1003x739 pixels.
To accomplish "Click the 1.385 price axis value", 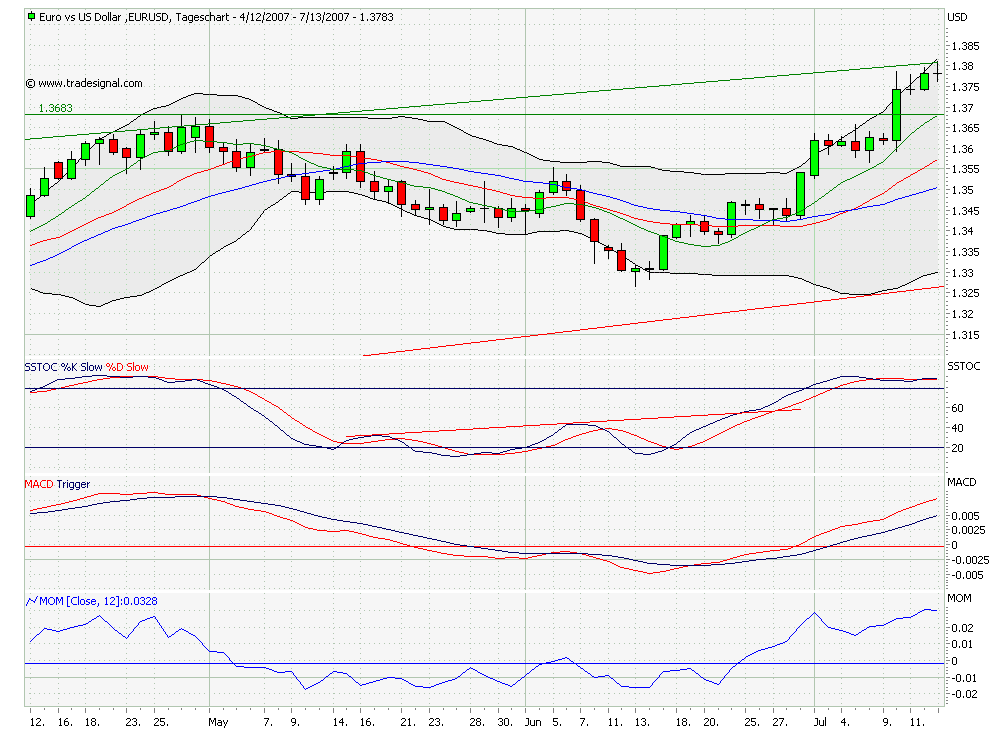I will click(965, 46).
